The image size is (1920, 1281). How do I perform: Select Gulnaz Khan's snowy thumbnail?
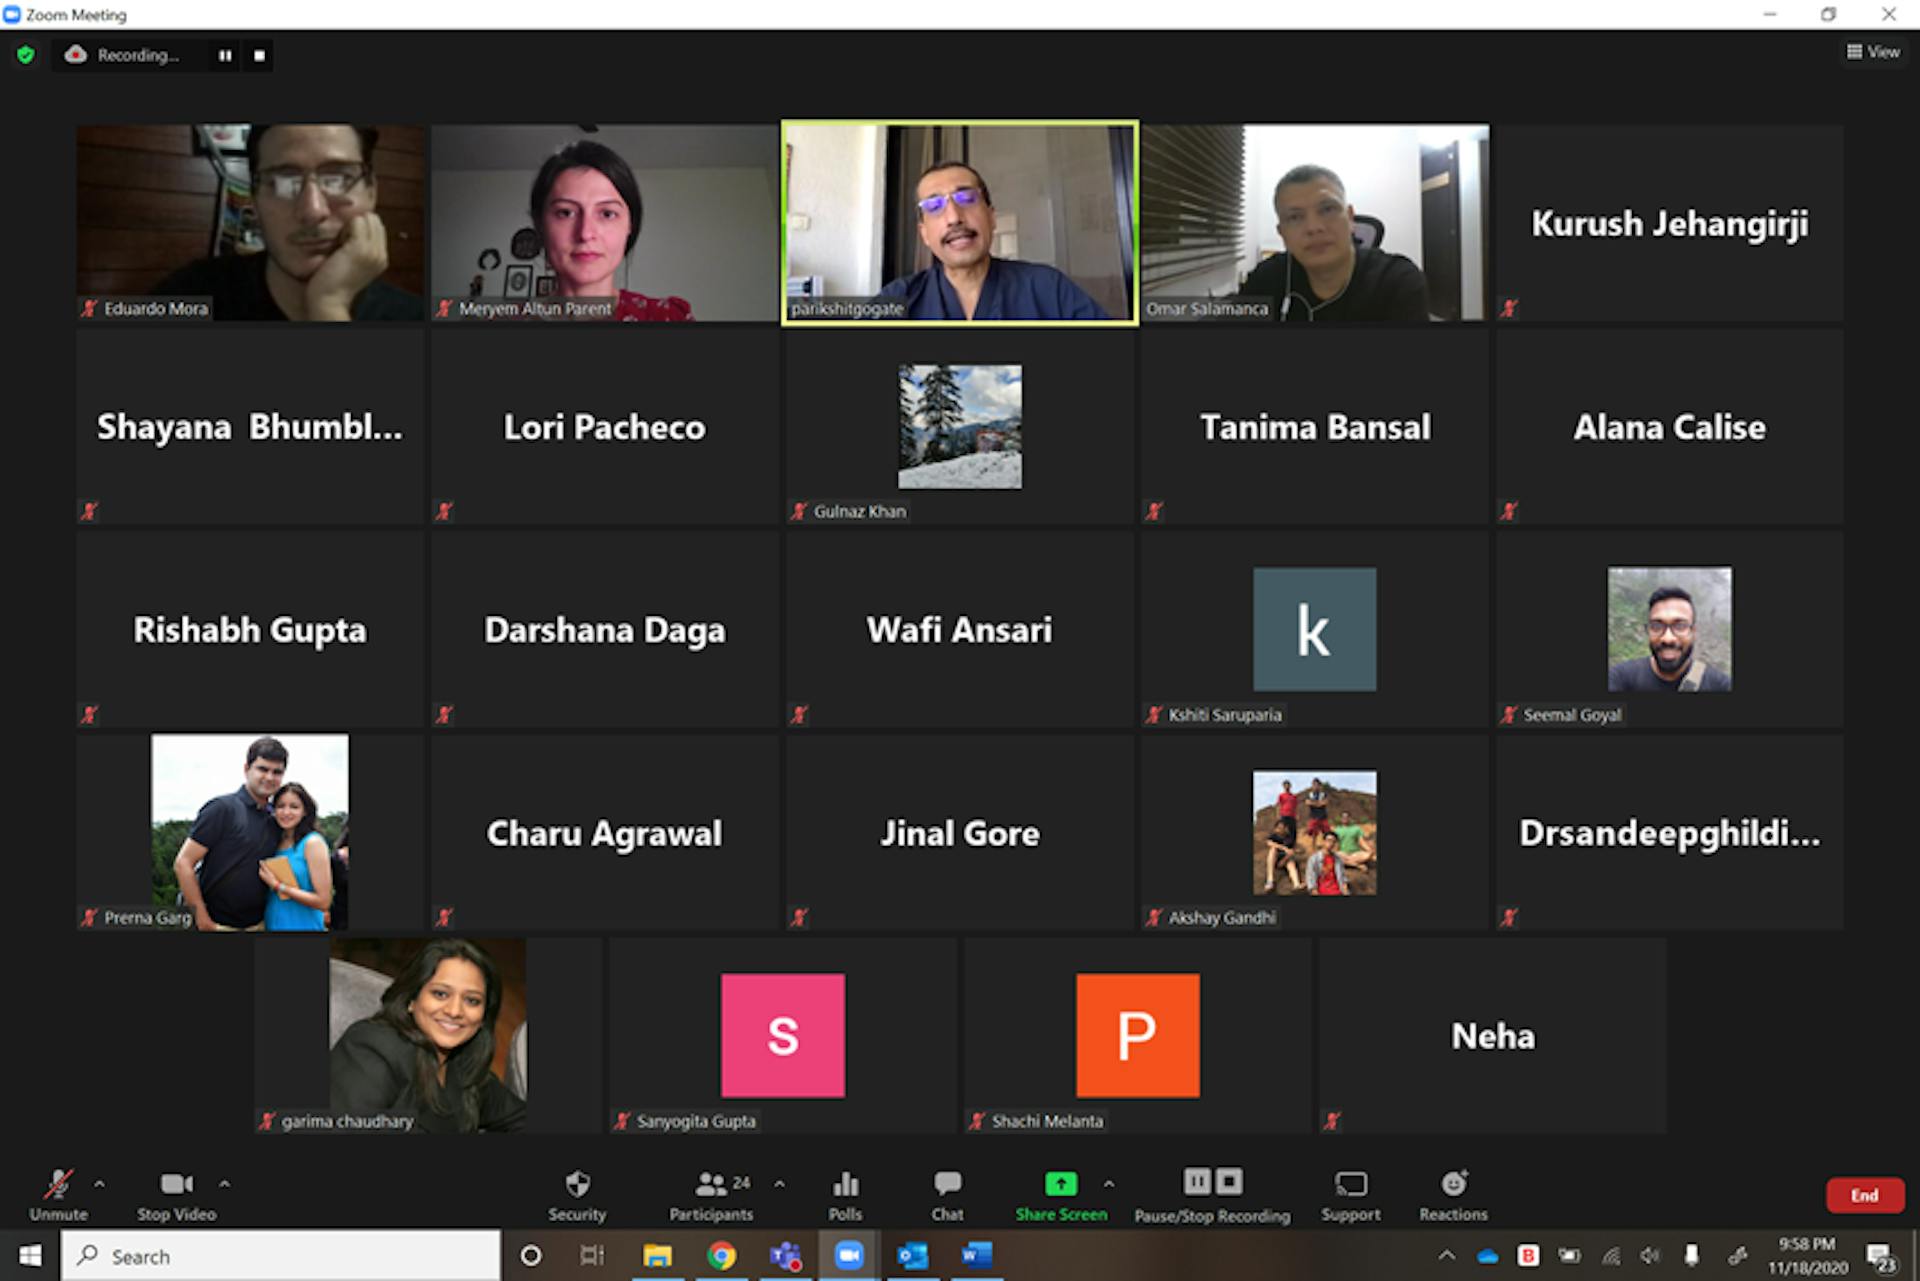click(x=959, y=426)
